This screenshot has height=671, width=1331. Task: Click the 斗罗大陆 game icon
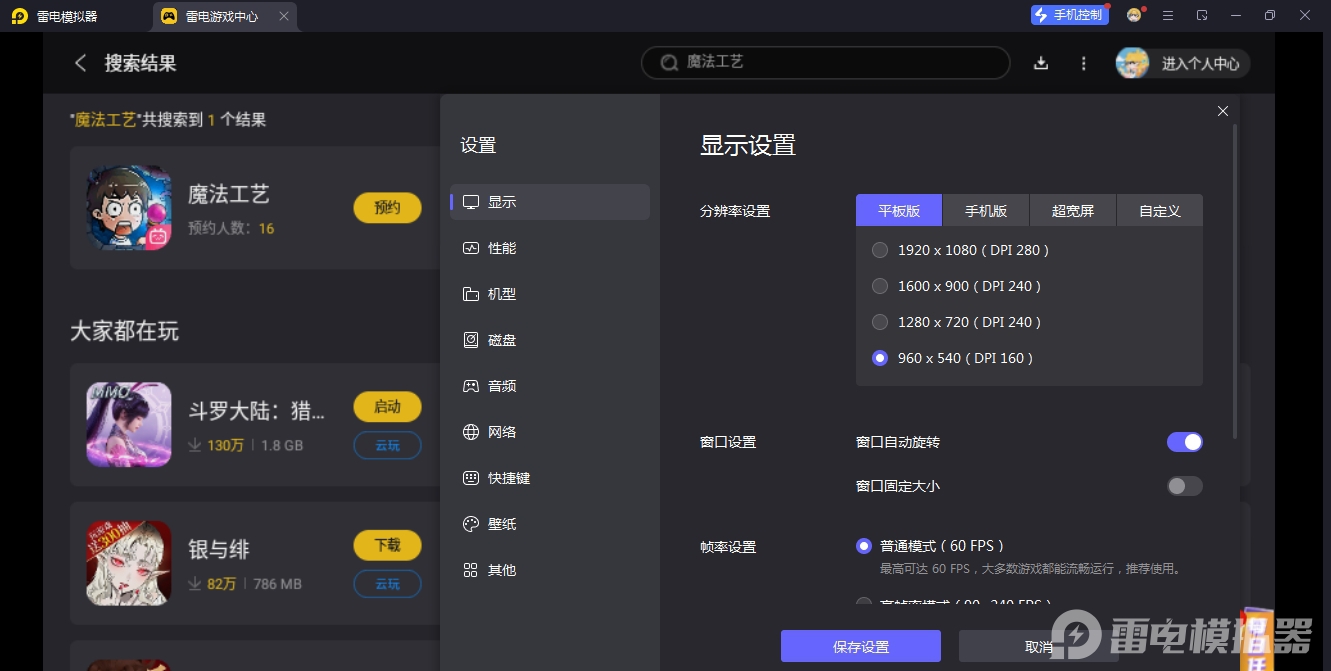pos(129,424)
